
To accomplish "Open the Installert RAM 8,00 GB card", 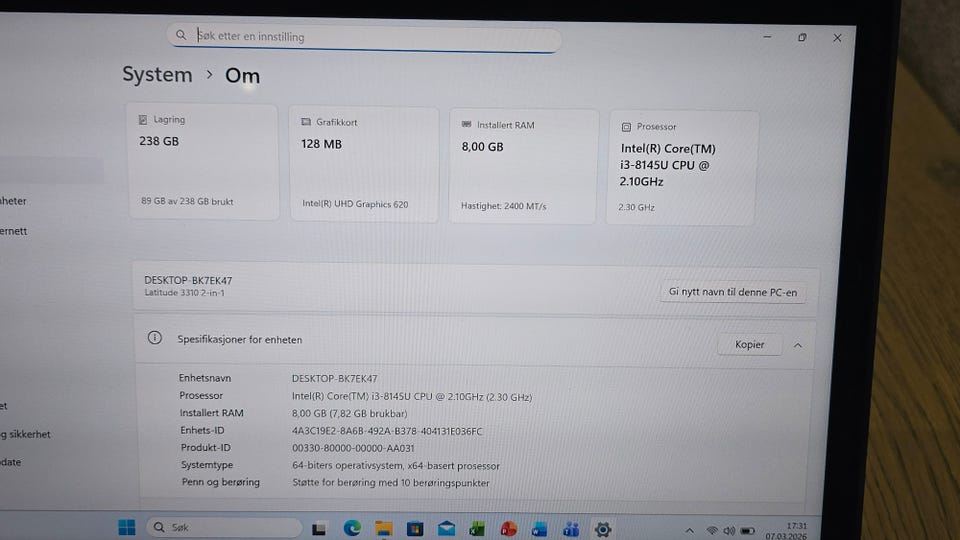I will point(523,167).
